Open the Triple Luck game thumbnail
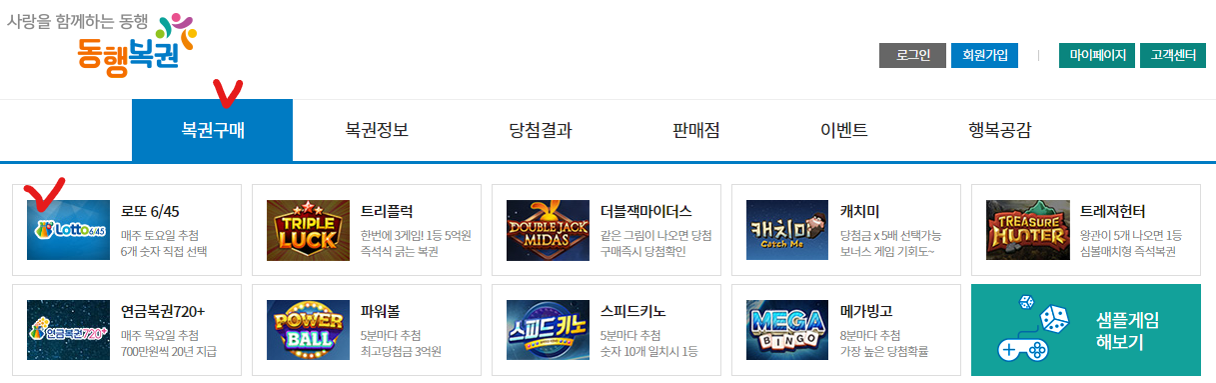The height and width of the screenshot is (383, 1216). pyautogui.click(x=308, y=229)
